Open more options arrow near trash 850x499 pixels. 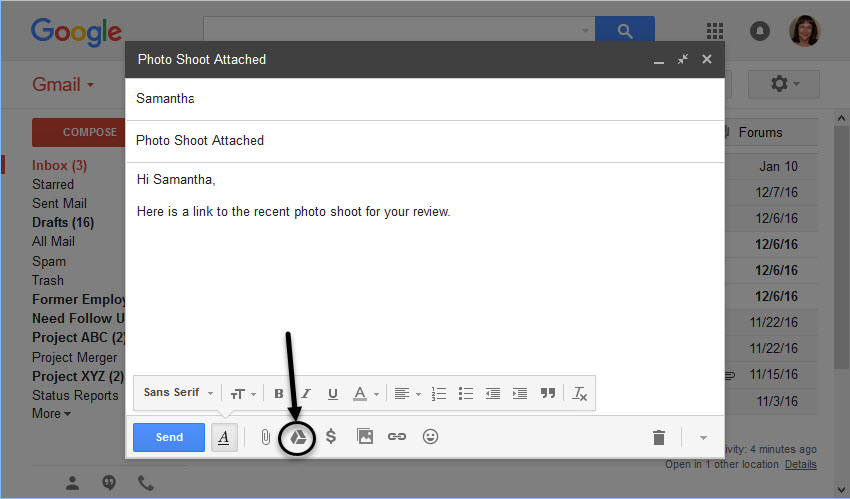click(703, 438)
